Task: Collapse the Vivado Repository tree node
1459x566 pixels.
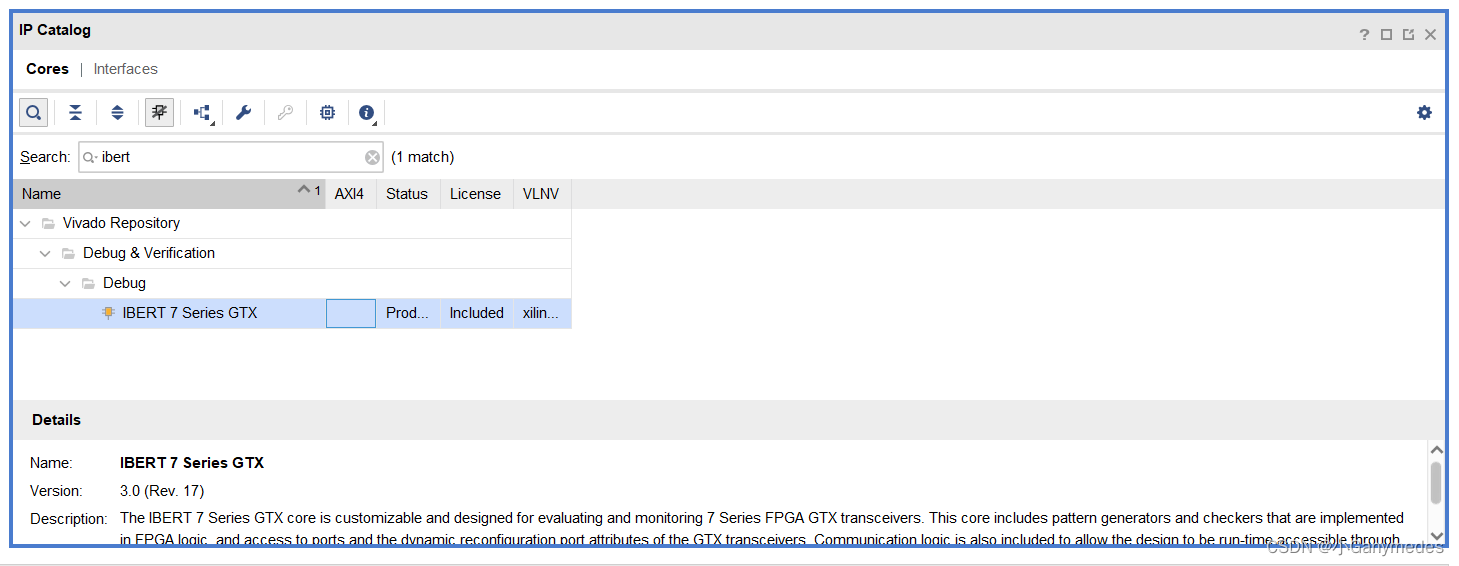Action: coord(26,223)
